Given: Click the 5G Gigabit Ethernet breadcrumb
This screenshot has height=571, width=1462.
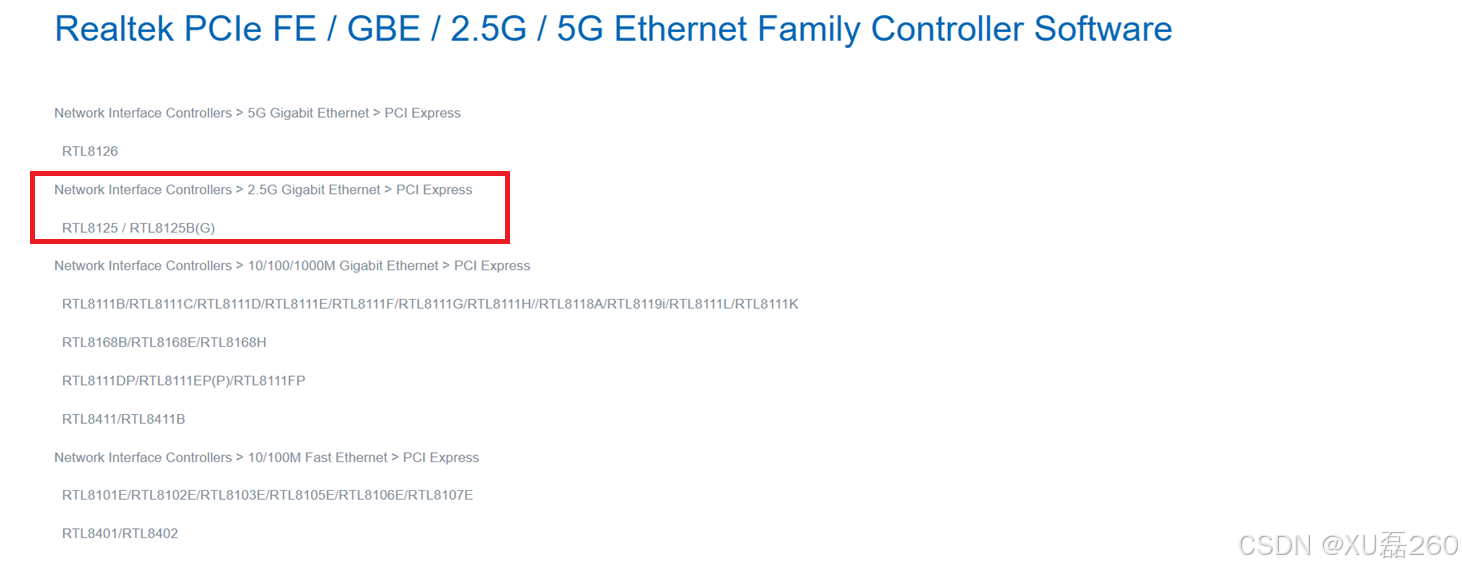Looking at the screenshot, I should pyautogui.click(x=308, y=113).
